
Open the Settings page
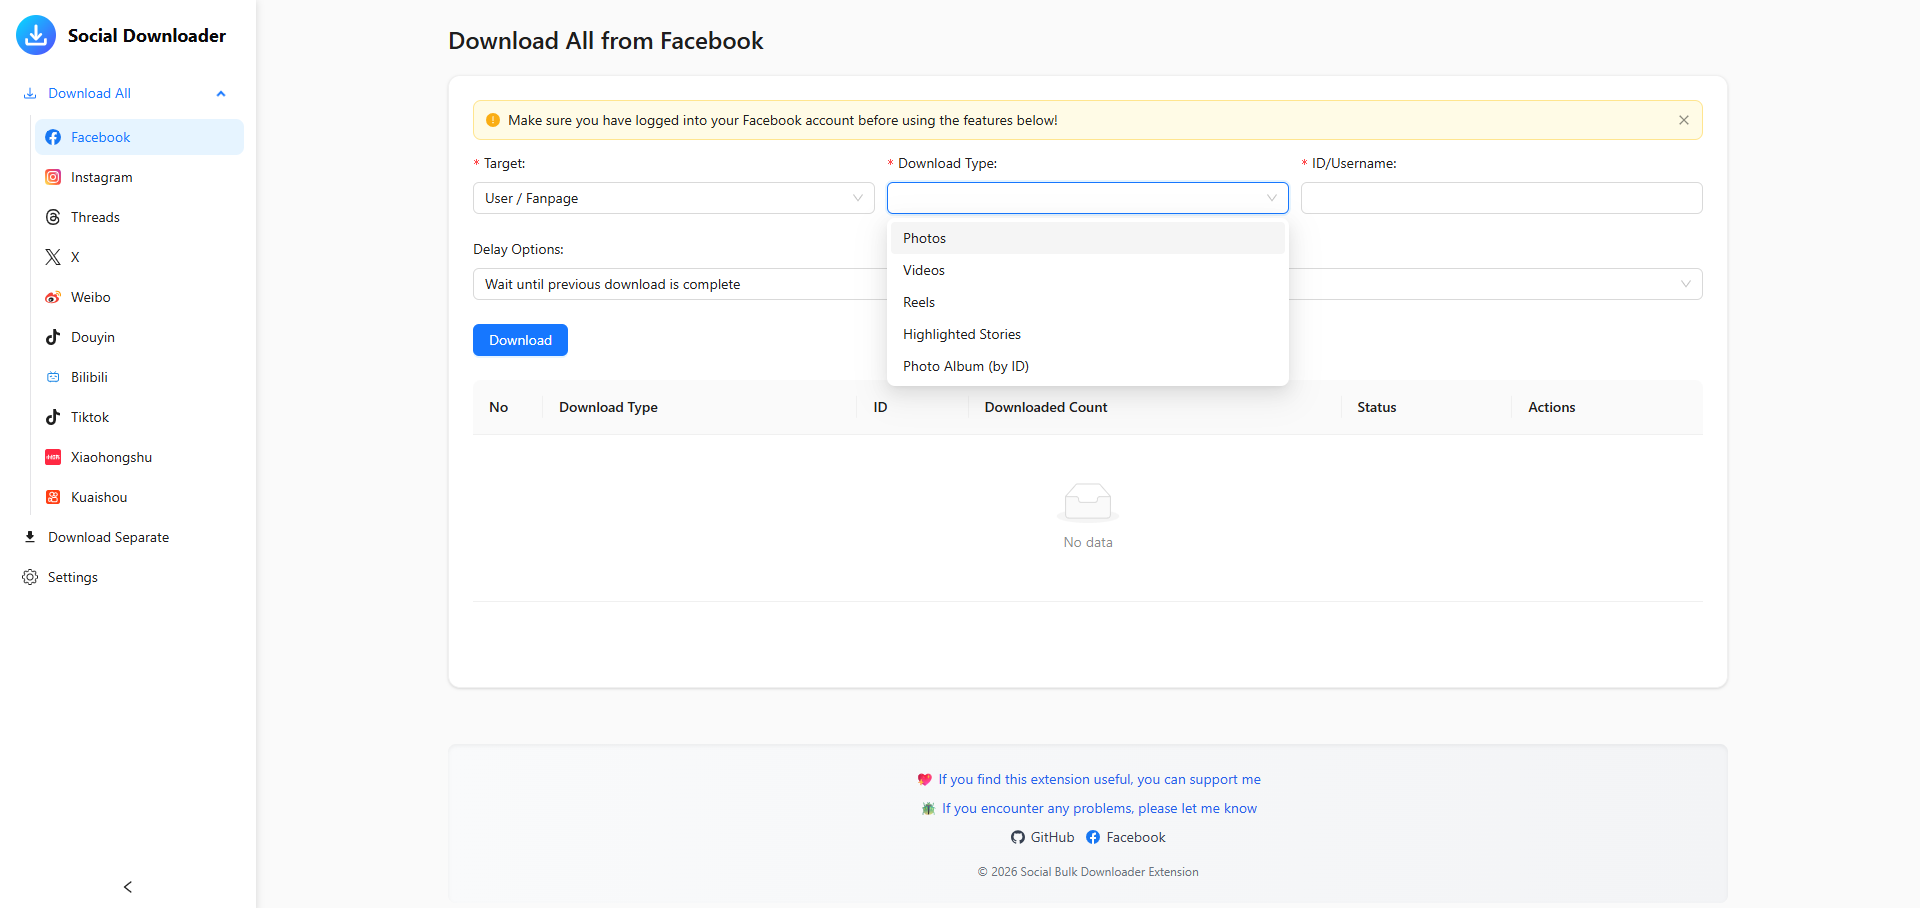[x=128, y=577]
